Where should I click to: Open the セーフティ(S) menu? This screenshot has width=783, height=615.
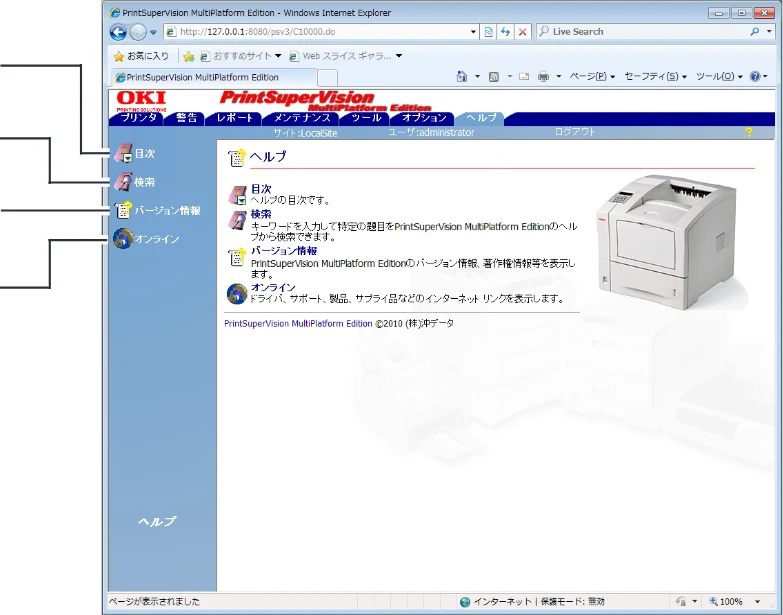point(656,76)
